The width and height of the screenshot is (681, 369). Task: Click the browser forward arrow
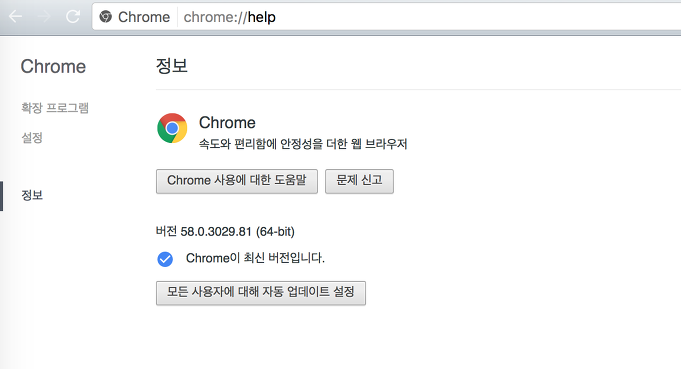[44, 17]
